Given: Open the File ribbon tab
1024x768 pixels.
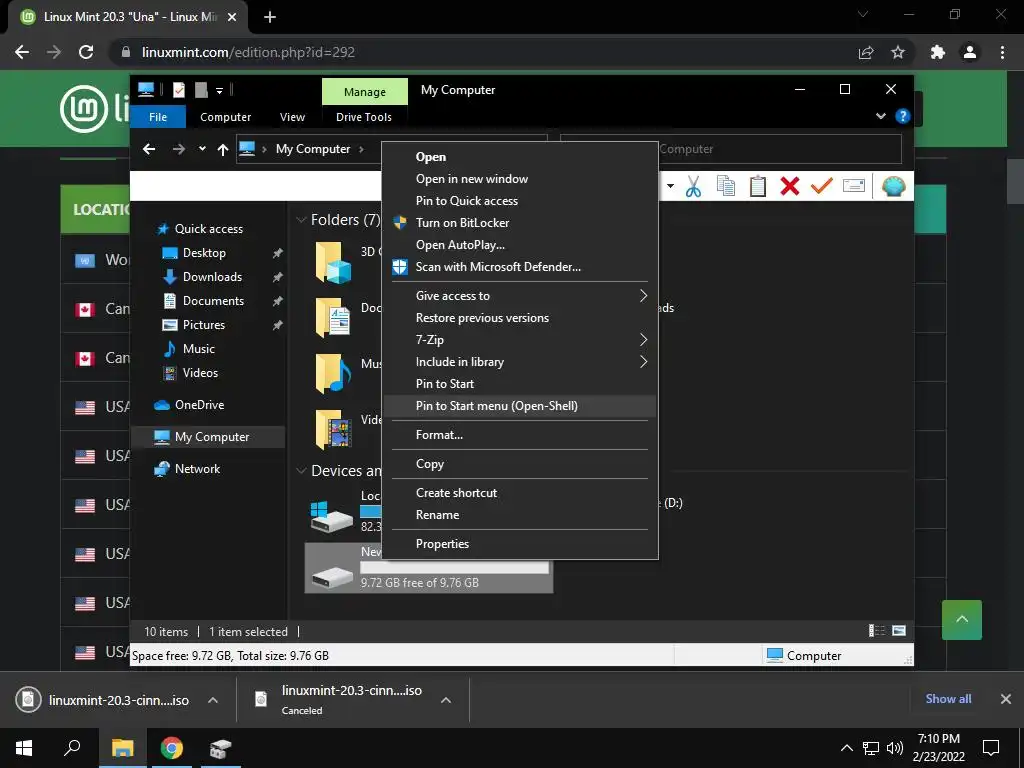Looking at the screenshot, I should coord(158,117).
